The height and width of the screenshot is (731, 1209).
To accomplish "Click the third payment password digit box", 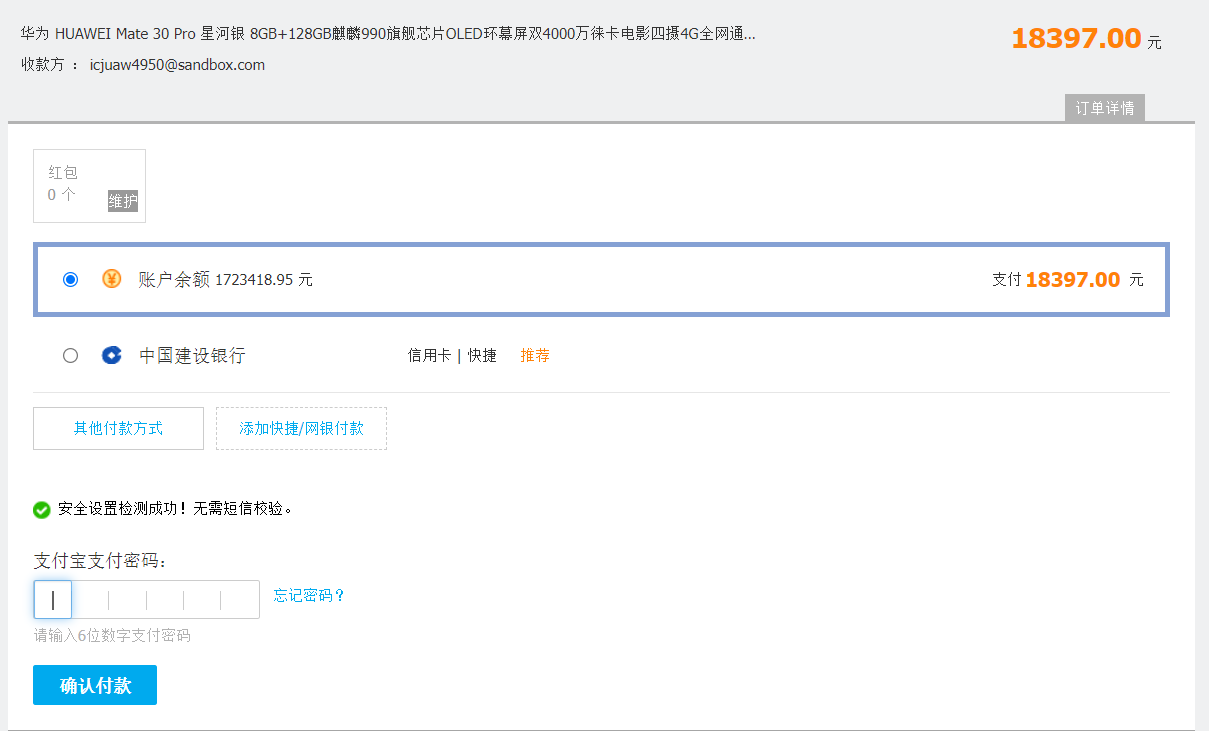I will (x=128, y=600).
